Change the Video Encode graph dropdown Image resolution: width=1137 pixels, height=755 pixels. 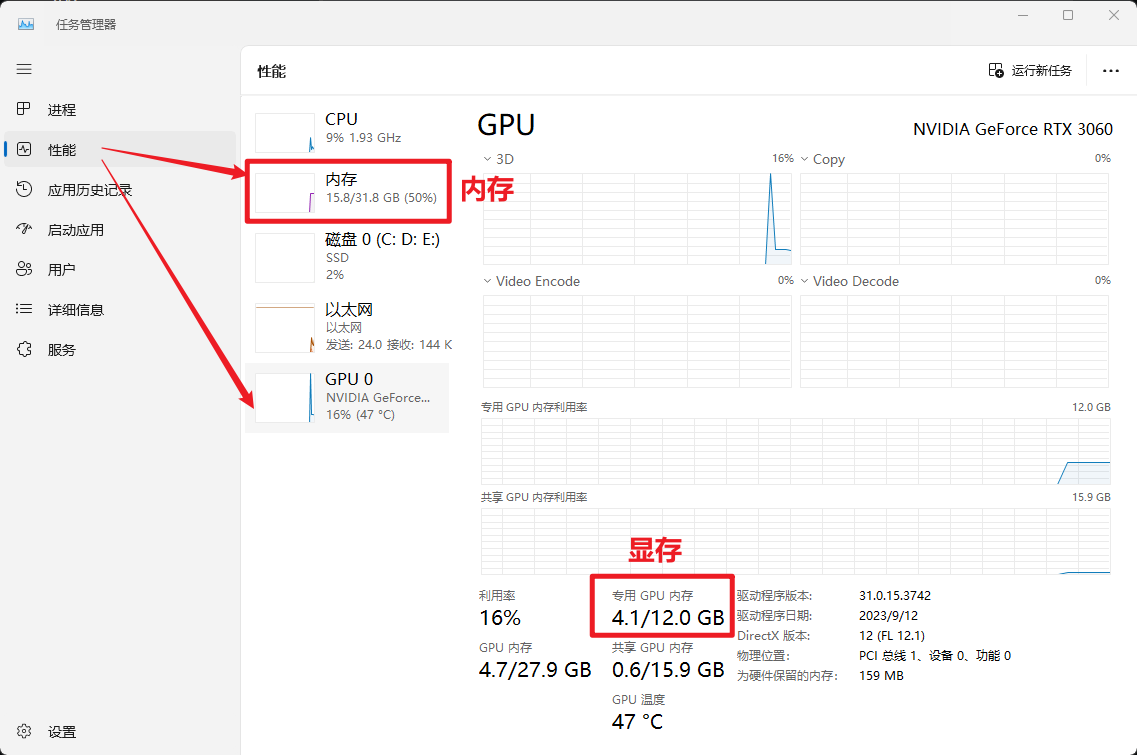point(532,281)
